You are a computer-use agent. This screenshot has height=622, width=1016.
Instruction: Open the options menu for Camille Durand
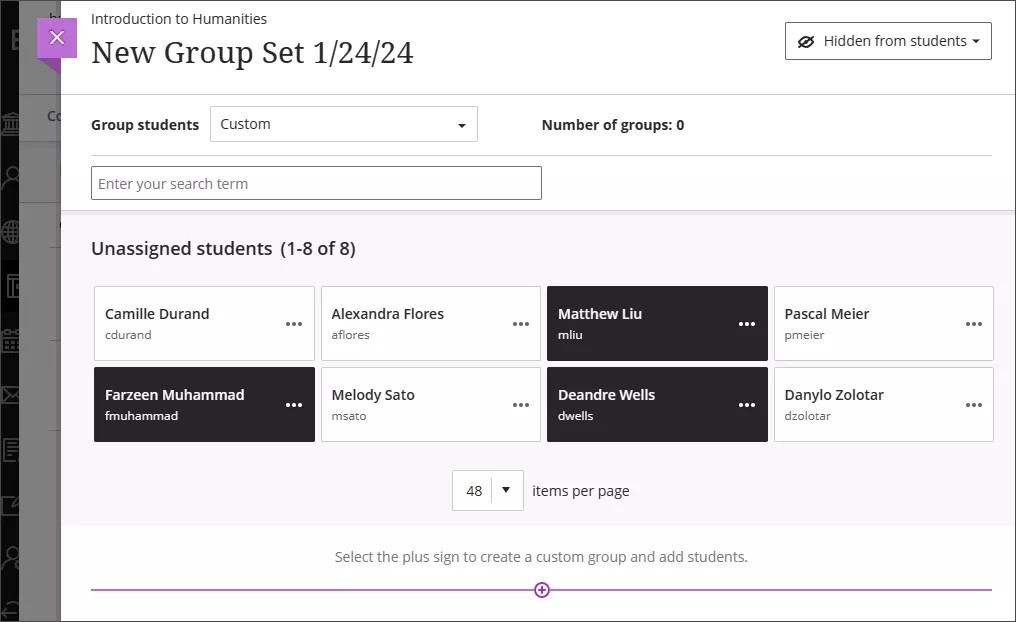pos(295,323)
